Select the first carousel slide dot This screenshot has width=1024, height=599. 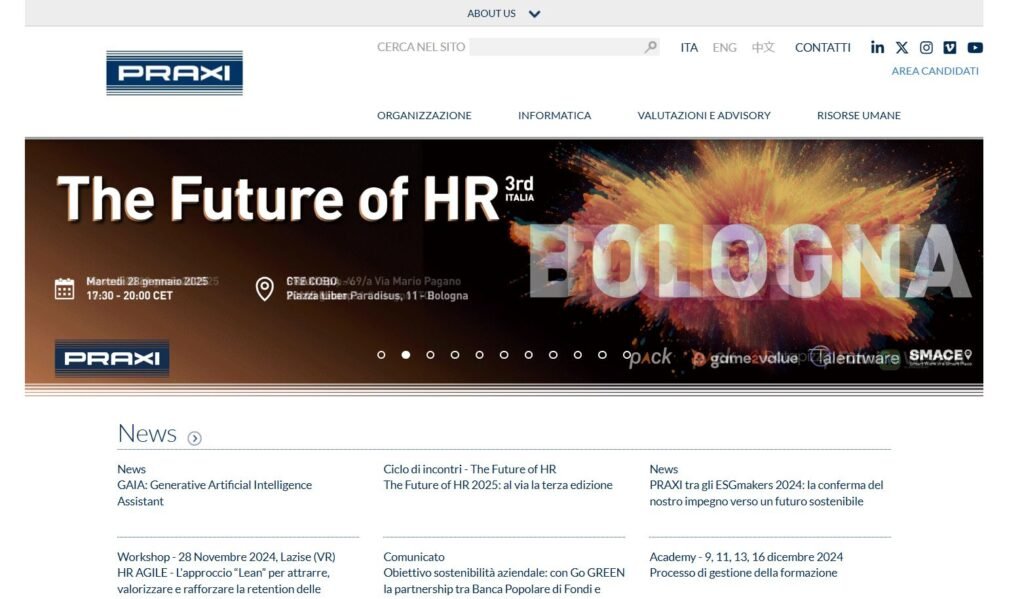pyautogui.click(x=381, y=355)
